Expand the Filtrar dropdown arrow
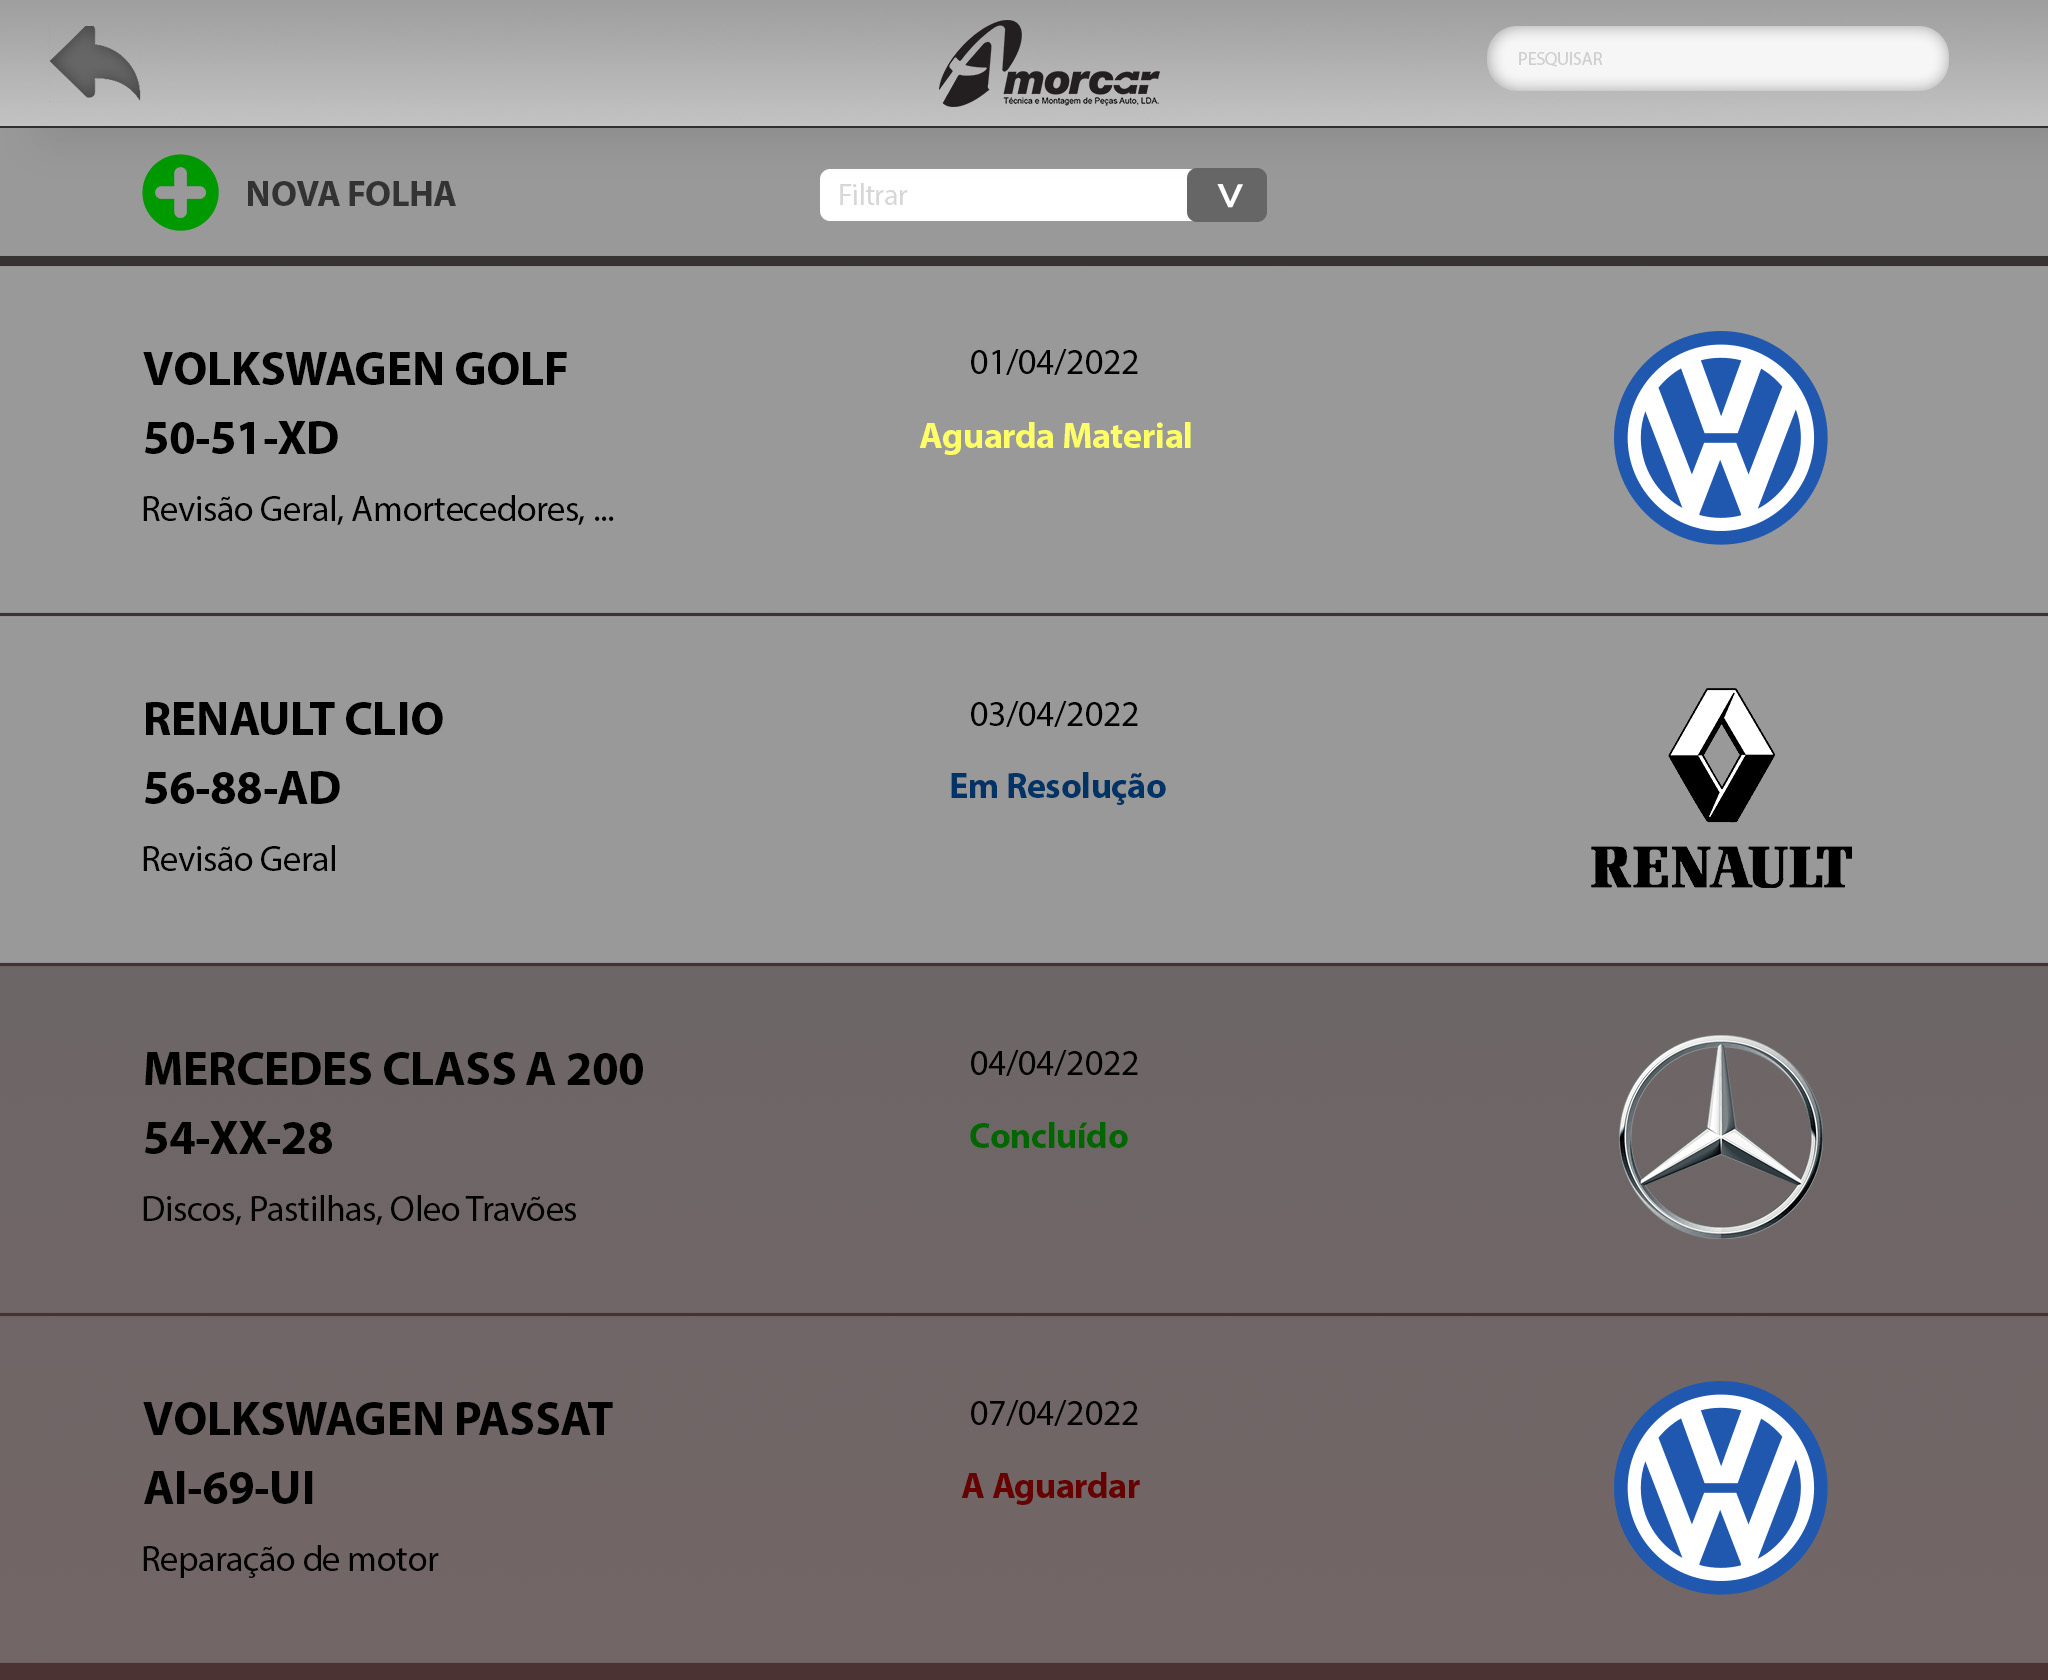 [1227, 195]
